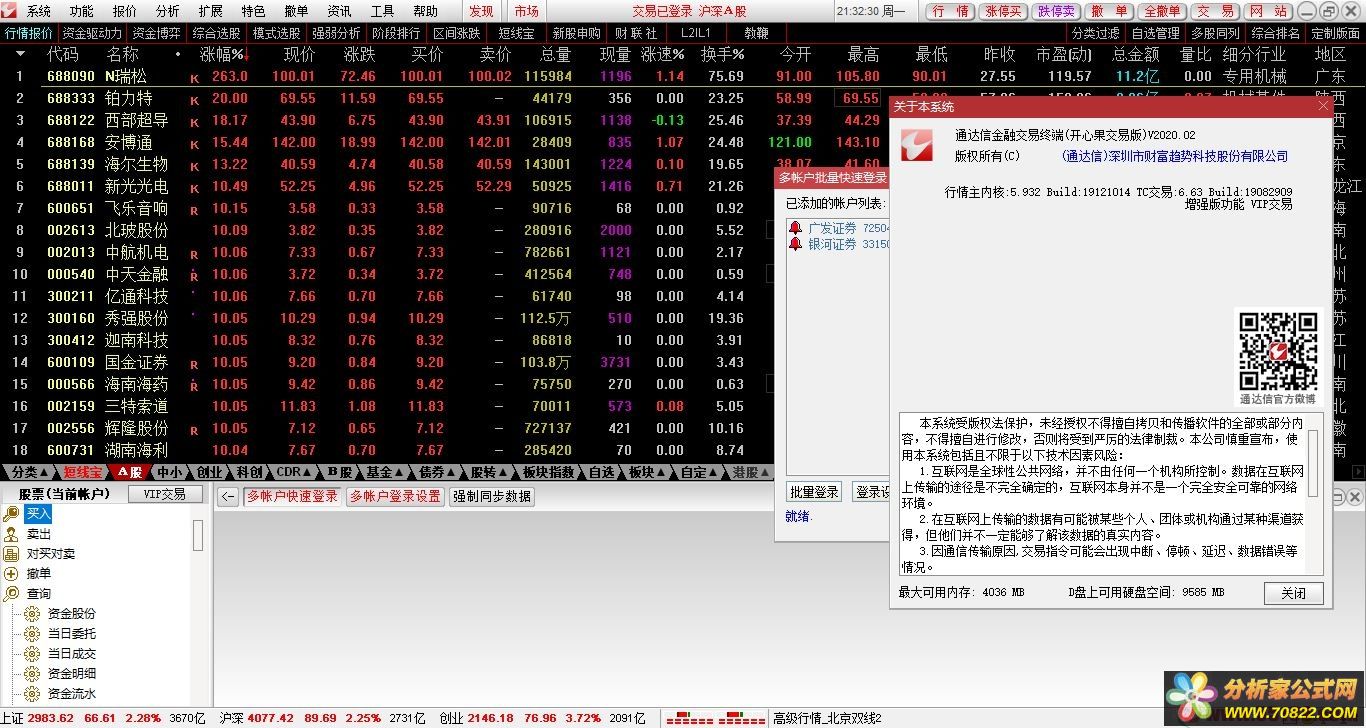
Task: Expand the 板块 tab menu
Action: point(646,472)
